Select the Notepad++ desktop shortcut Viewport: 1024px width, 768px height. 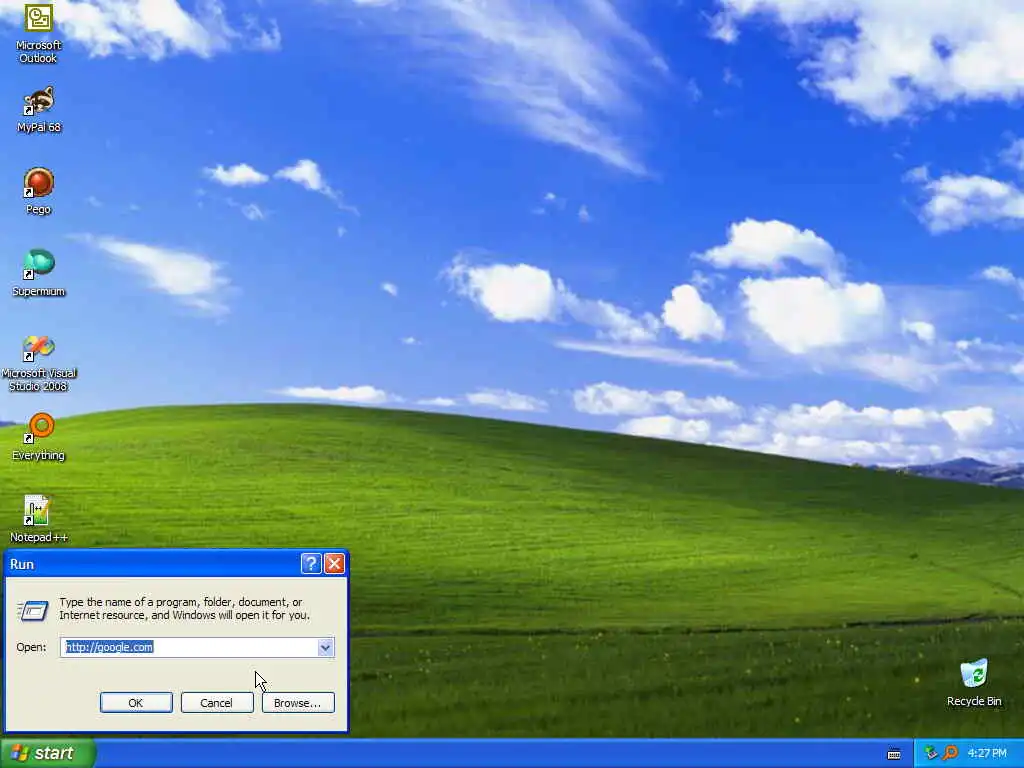coord(39,519)
